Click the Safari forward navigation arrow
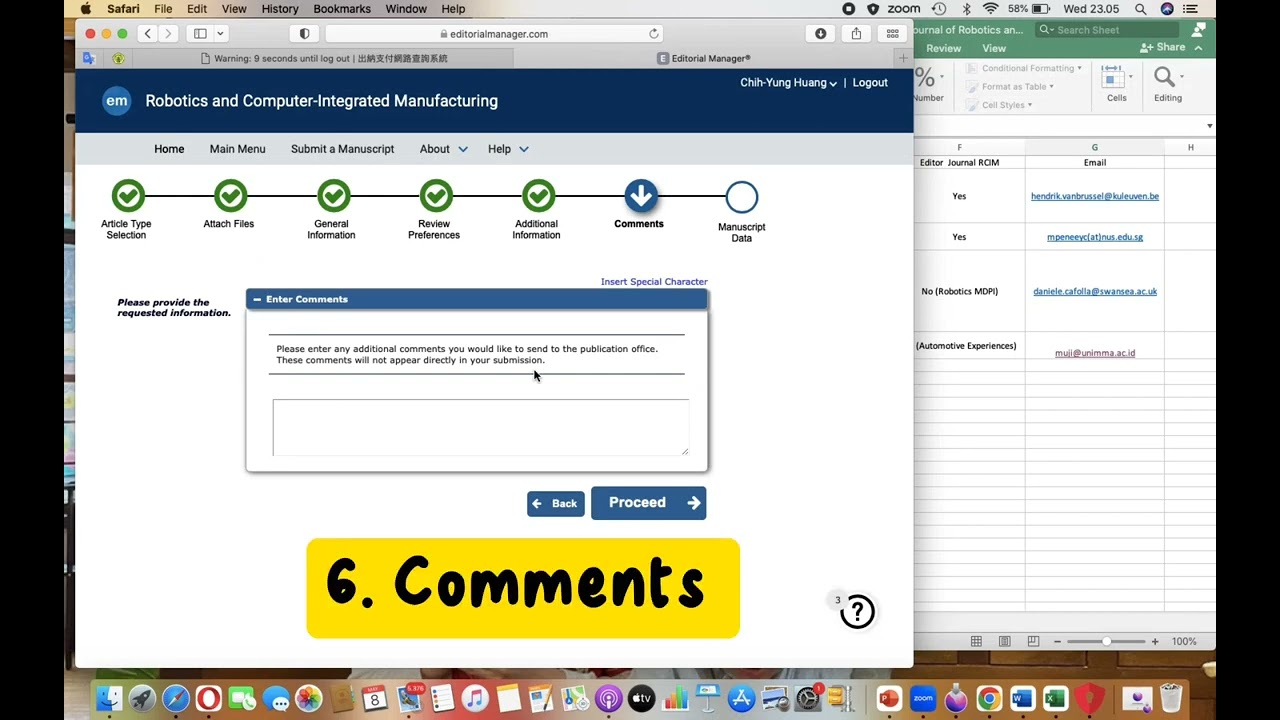Image resolution: width=1280 pixels, height=720 pixels. click(x=168, y=33)
